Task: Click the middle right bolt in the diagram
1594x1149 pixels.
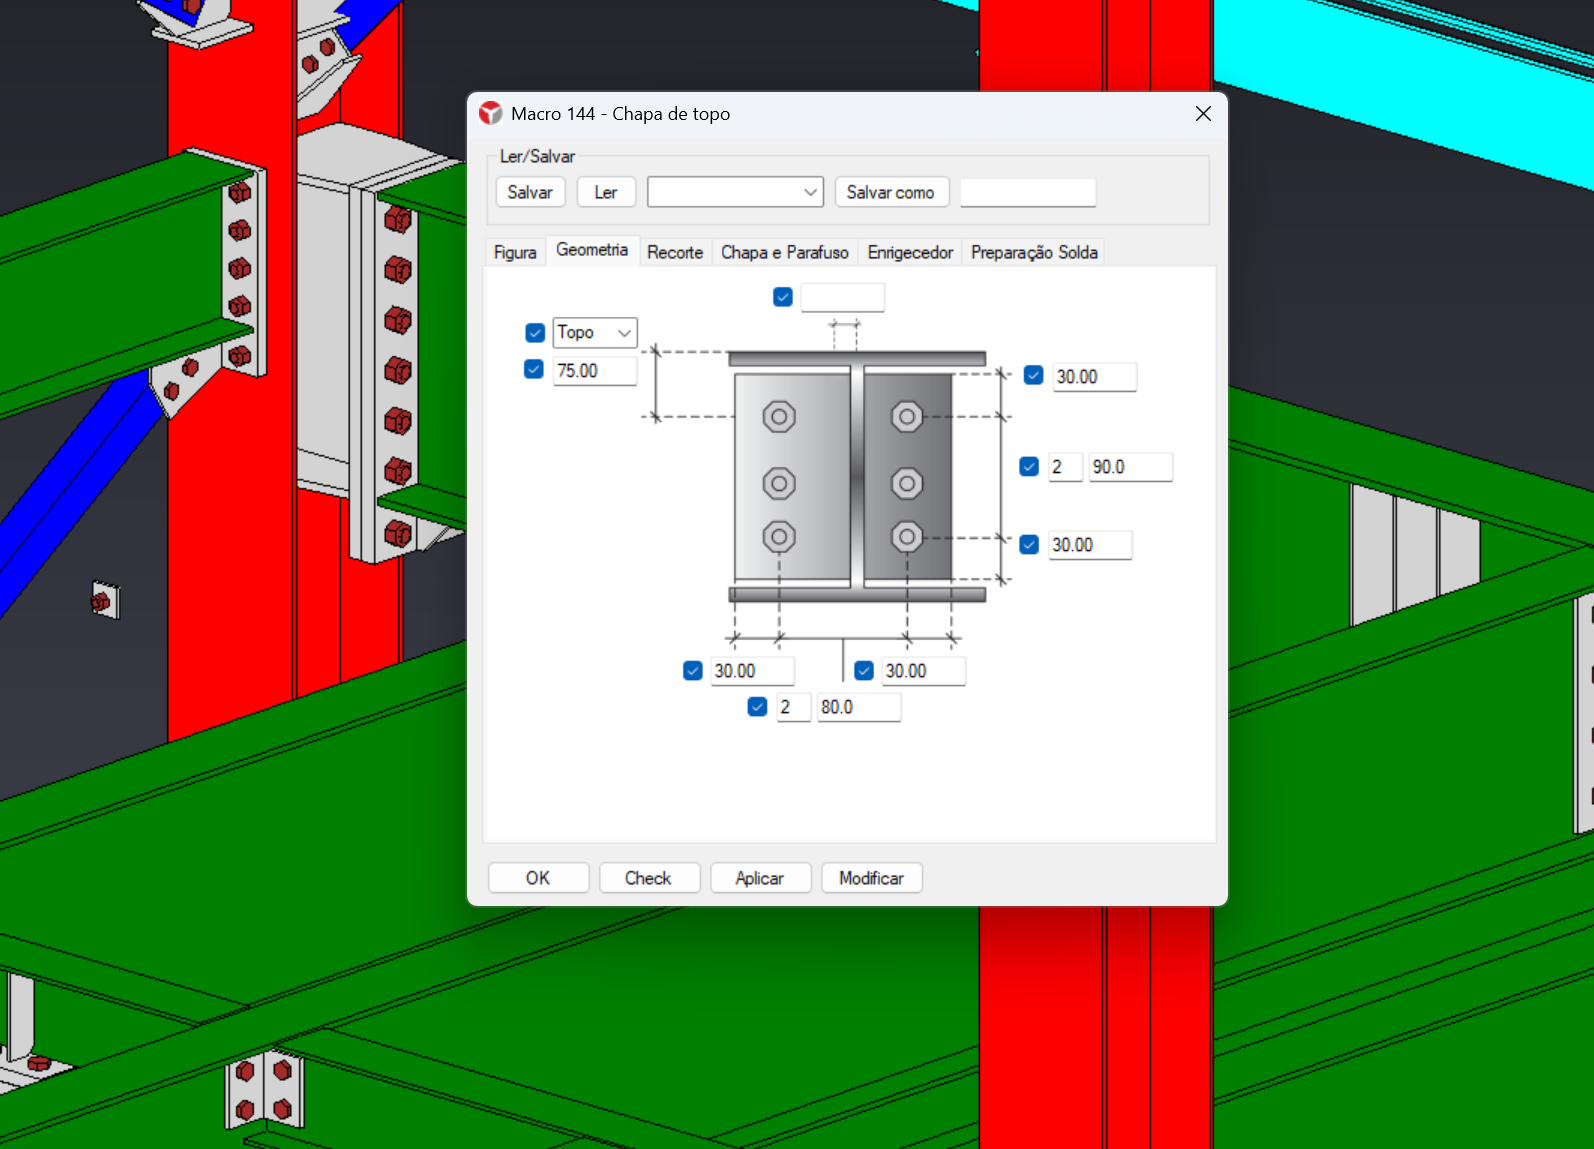Action: tap(907, 484)
